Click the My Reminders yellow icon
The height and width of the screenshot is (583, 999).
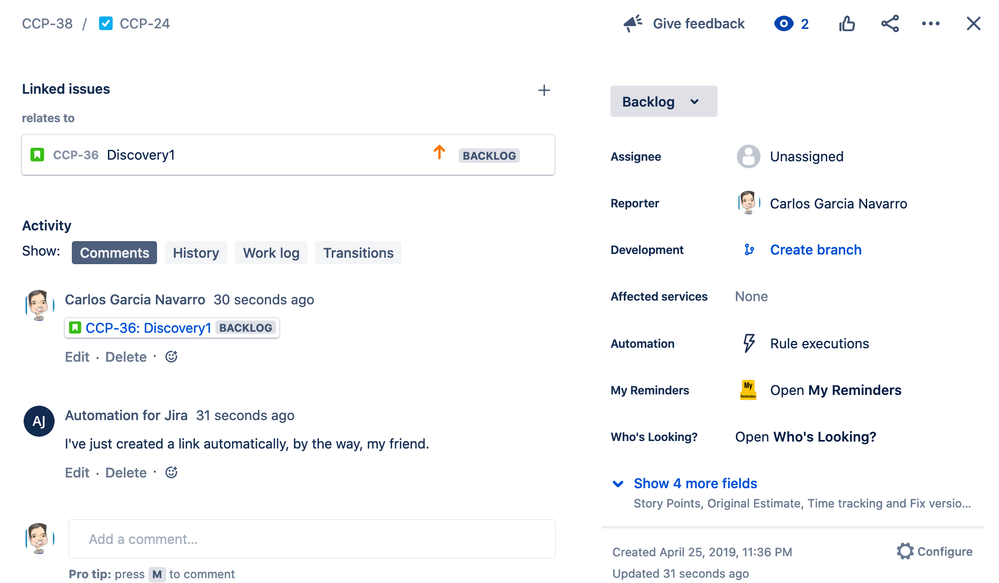click(x=748, y=390)
